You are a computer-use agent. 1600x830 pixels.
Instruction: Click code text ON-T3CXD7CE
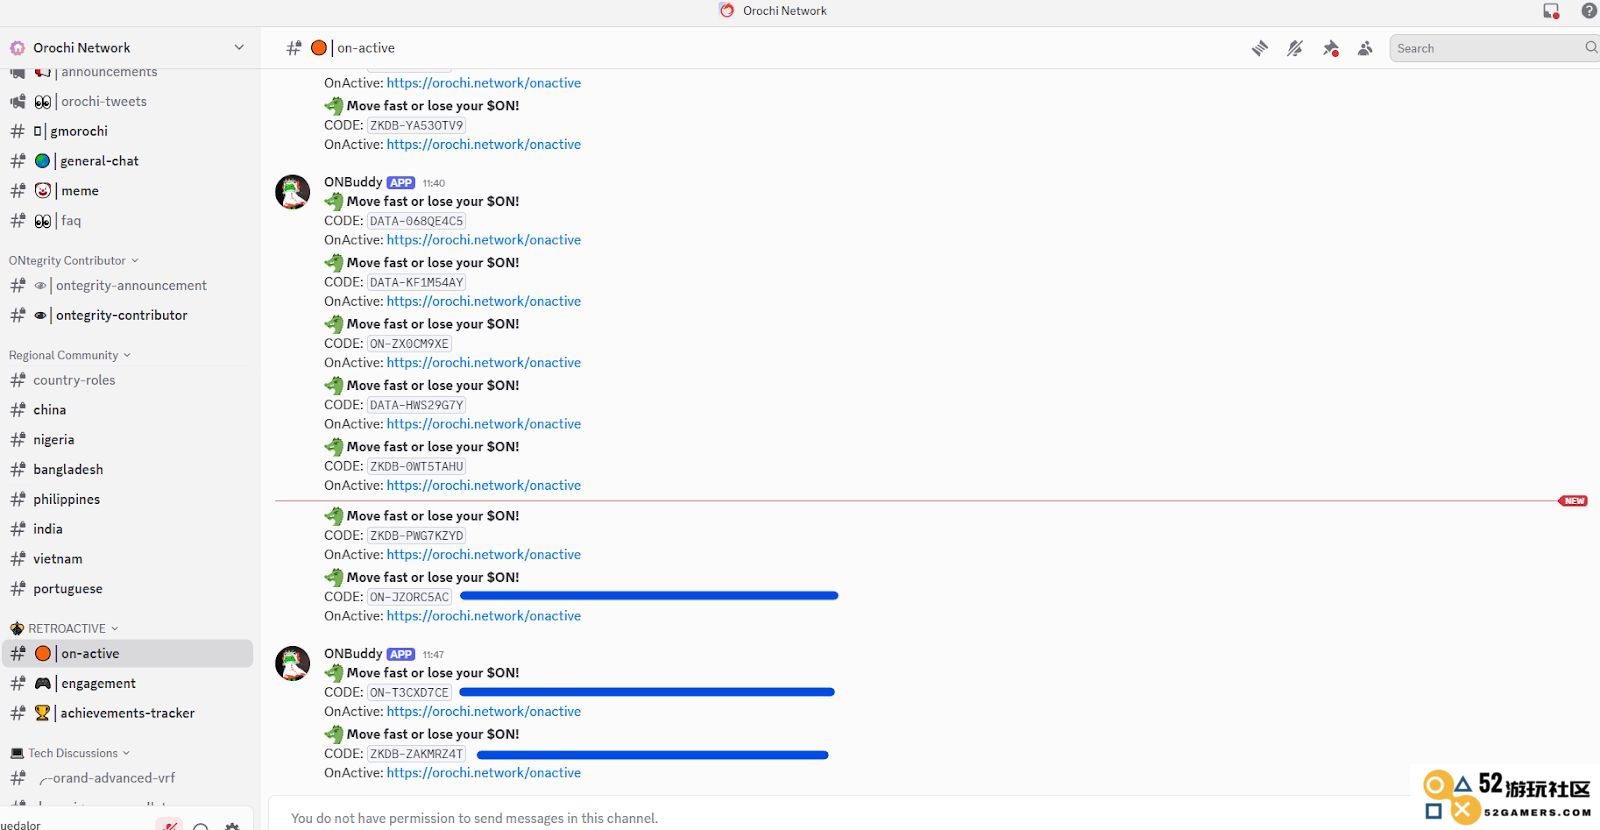(410, 693)
